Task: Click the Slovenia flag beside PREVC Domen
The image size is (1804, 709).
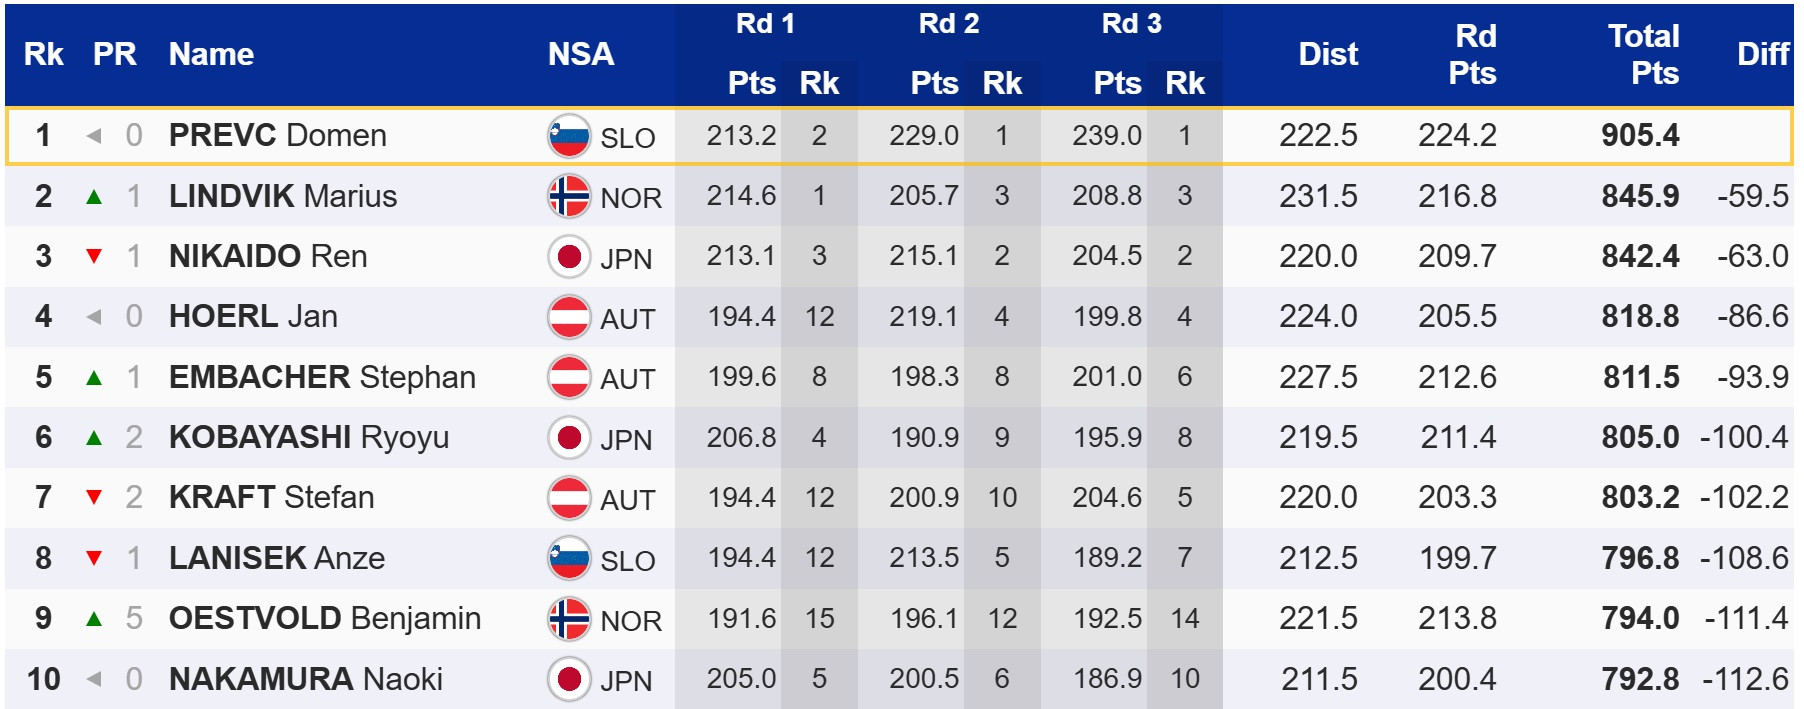Action: coord(569,136)
